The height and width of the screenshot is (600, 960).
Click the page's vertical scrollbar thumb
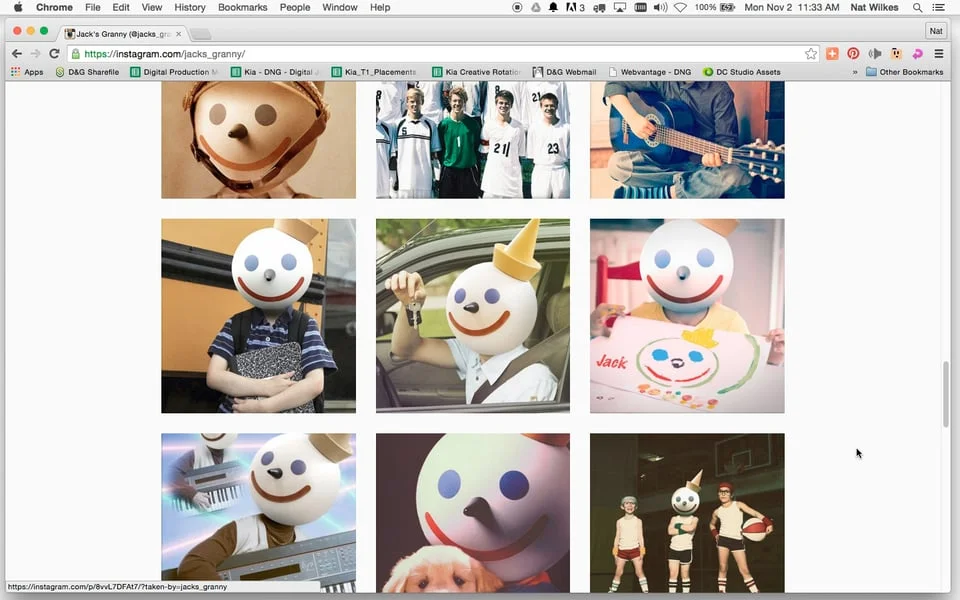(946, 394)
